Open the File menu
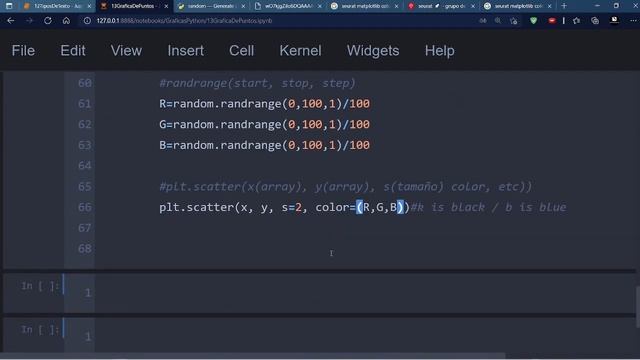This screenshot has width=640, height=360. (x=23, y=51)
